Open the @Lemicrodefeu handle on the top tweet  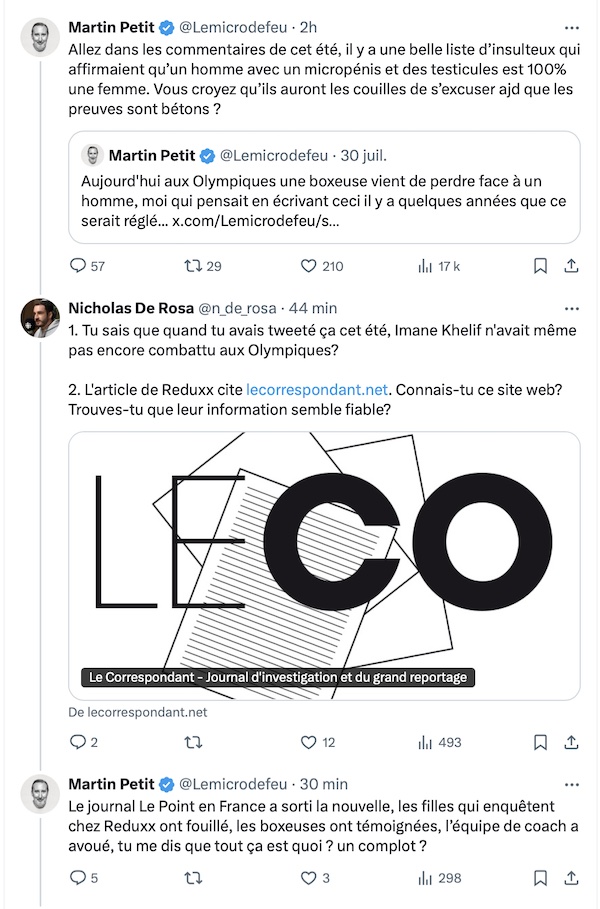click(232, 27)
